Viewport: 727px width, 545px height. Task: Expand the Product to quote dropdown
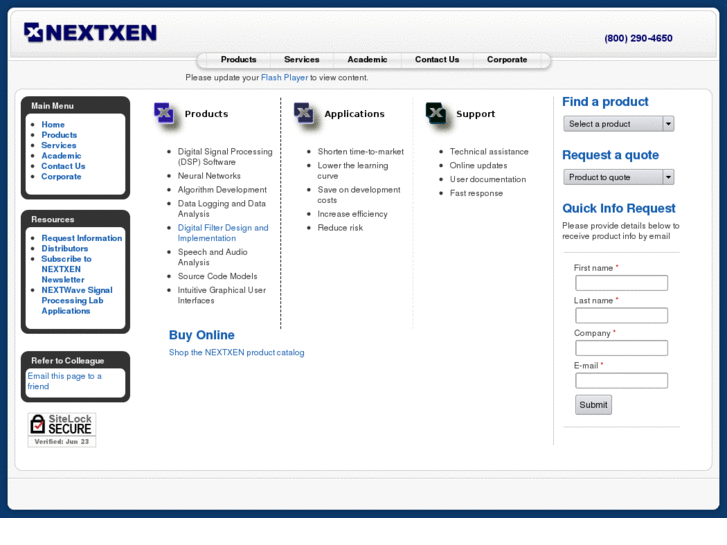[x=619, y=177]
